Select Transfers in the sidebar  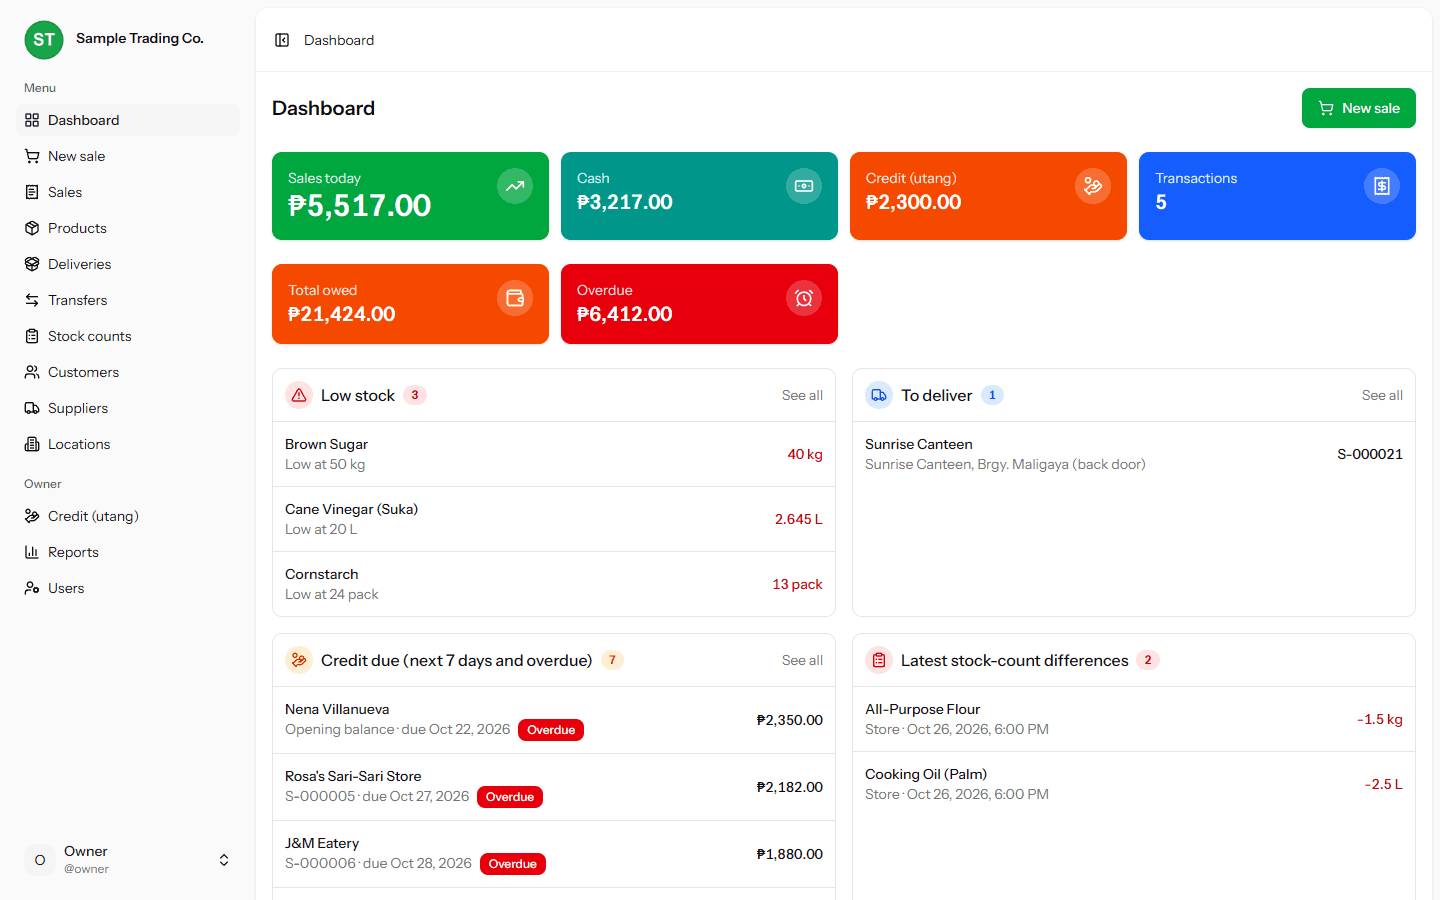pos(128,300)
